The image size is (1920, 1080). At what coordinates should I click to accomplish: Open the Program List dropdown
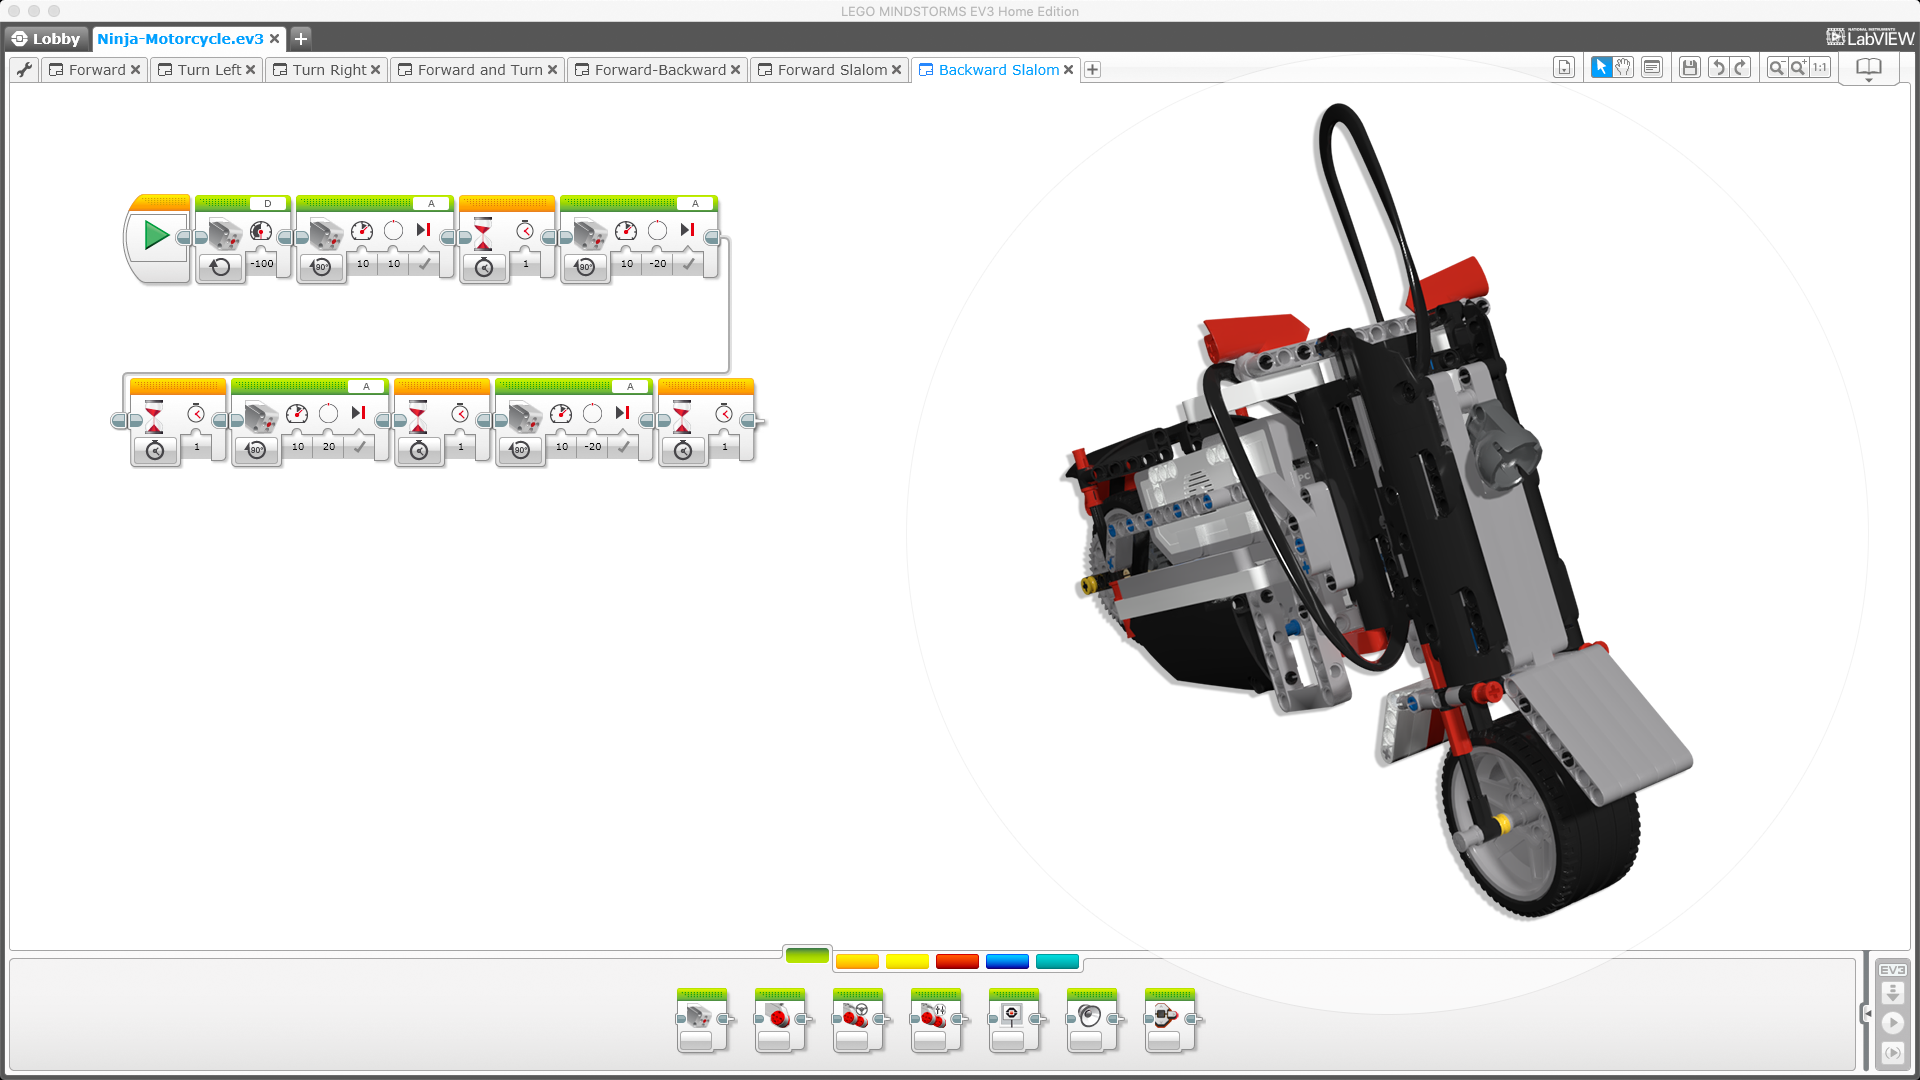(x=1564, y=68)
